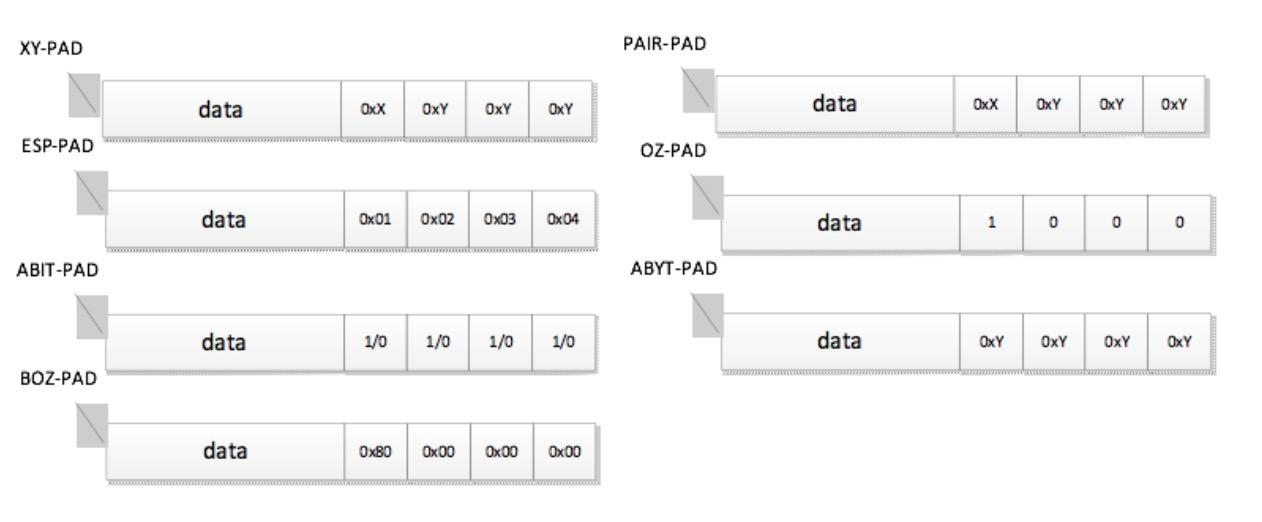Image resolution: width=1262 pixels, height=522 pixels.
Task: Click the gray corner icon beside ABIT-PAD
Action: [x=91, y=316]
